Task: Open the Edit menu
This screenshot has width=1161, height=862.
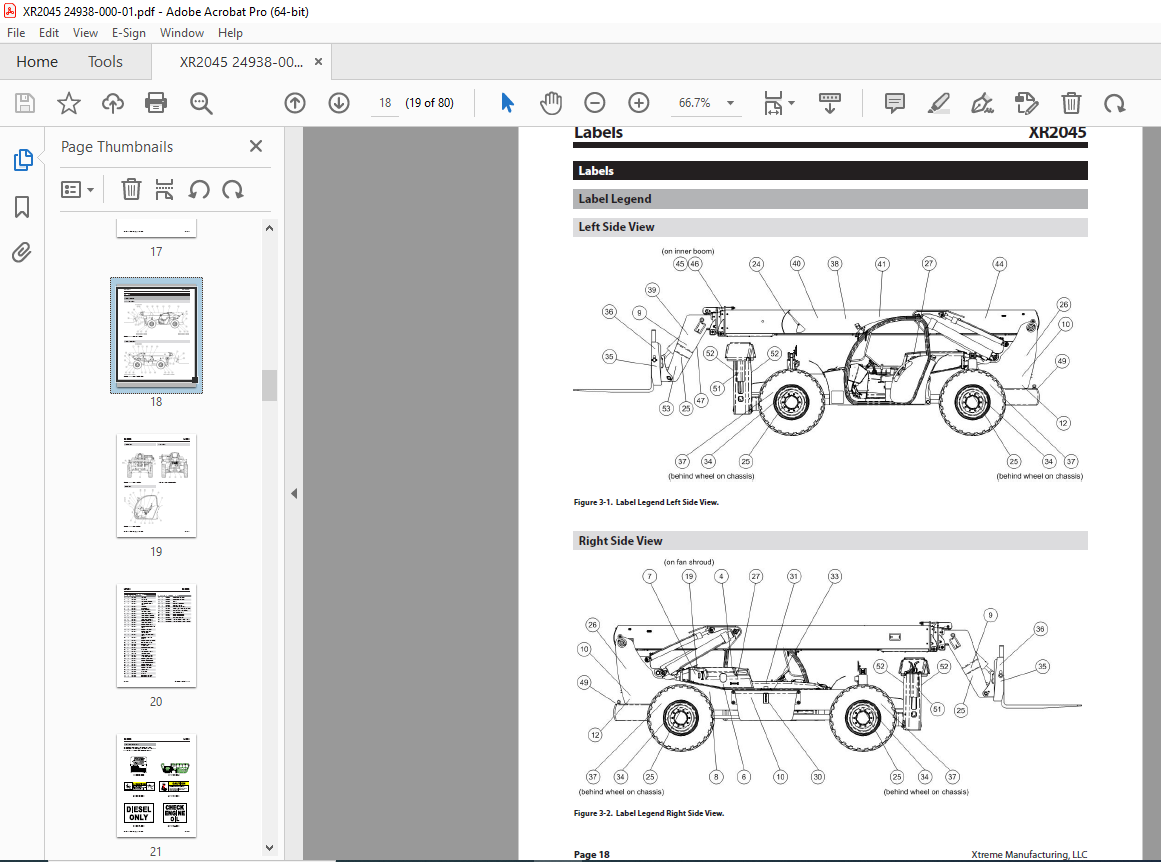Action: tap(49, 33)
